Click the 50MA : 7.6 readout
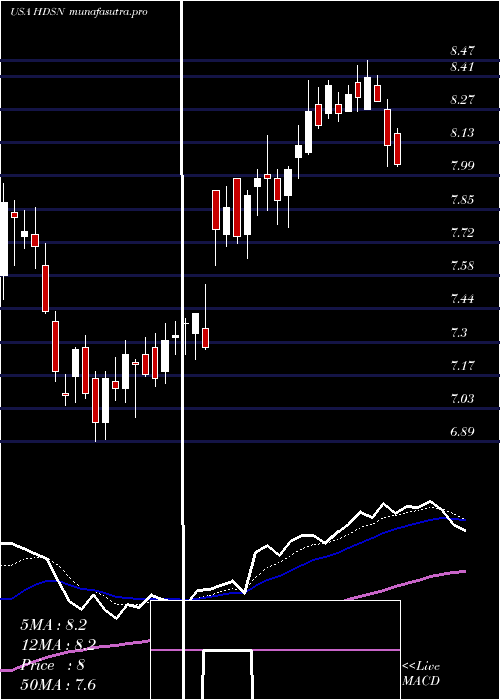 (58, 685)
